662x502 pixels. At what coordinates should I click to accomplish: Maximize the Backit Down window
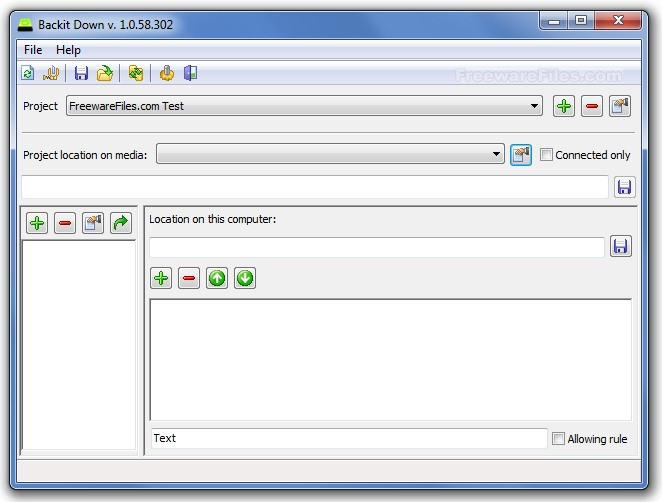click(581, 20)
